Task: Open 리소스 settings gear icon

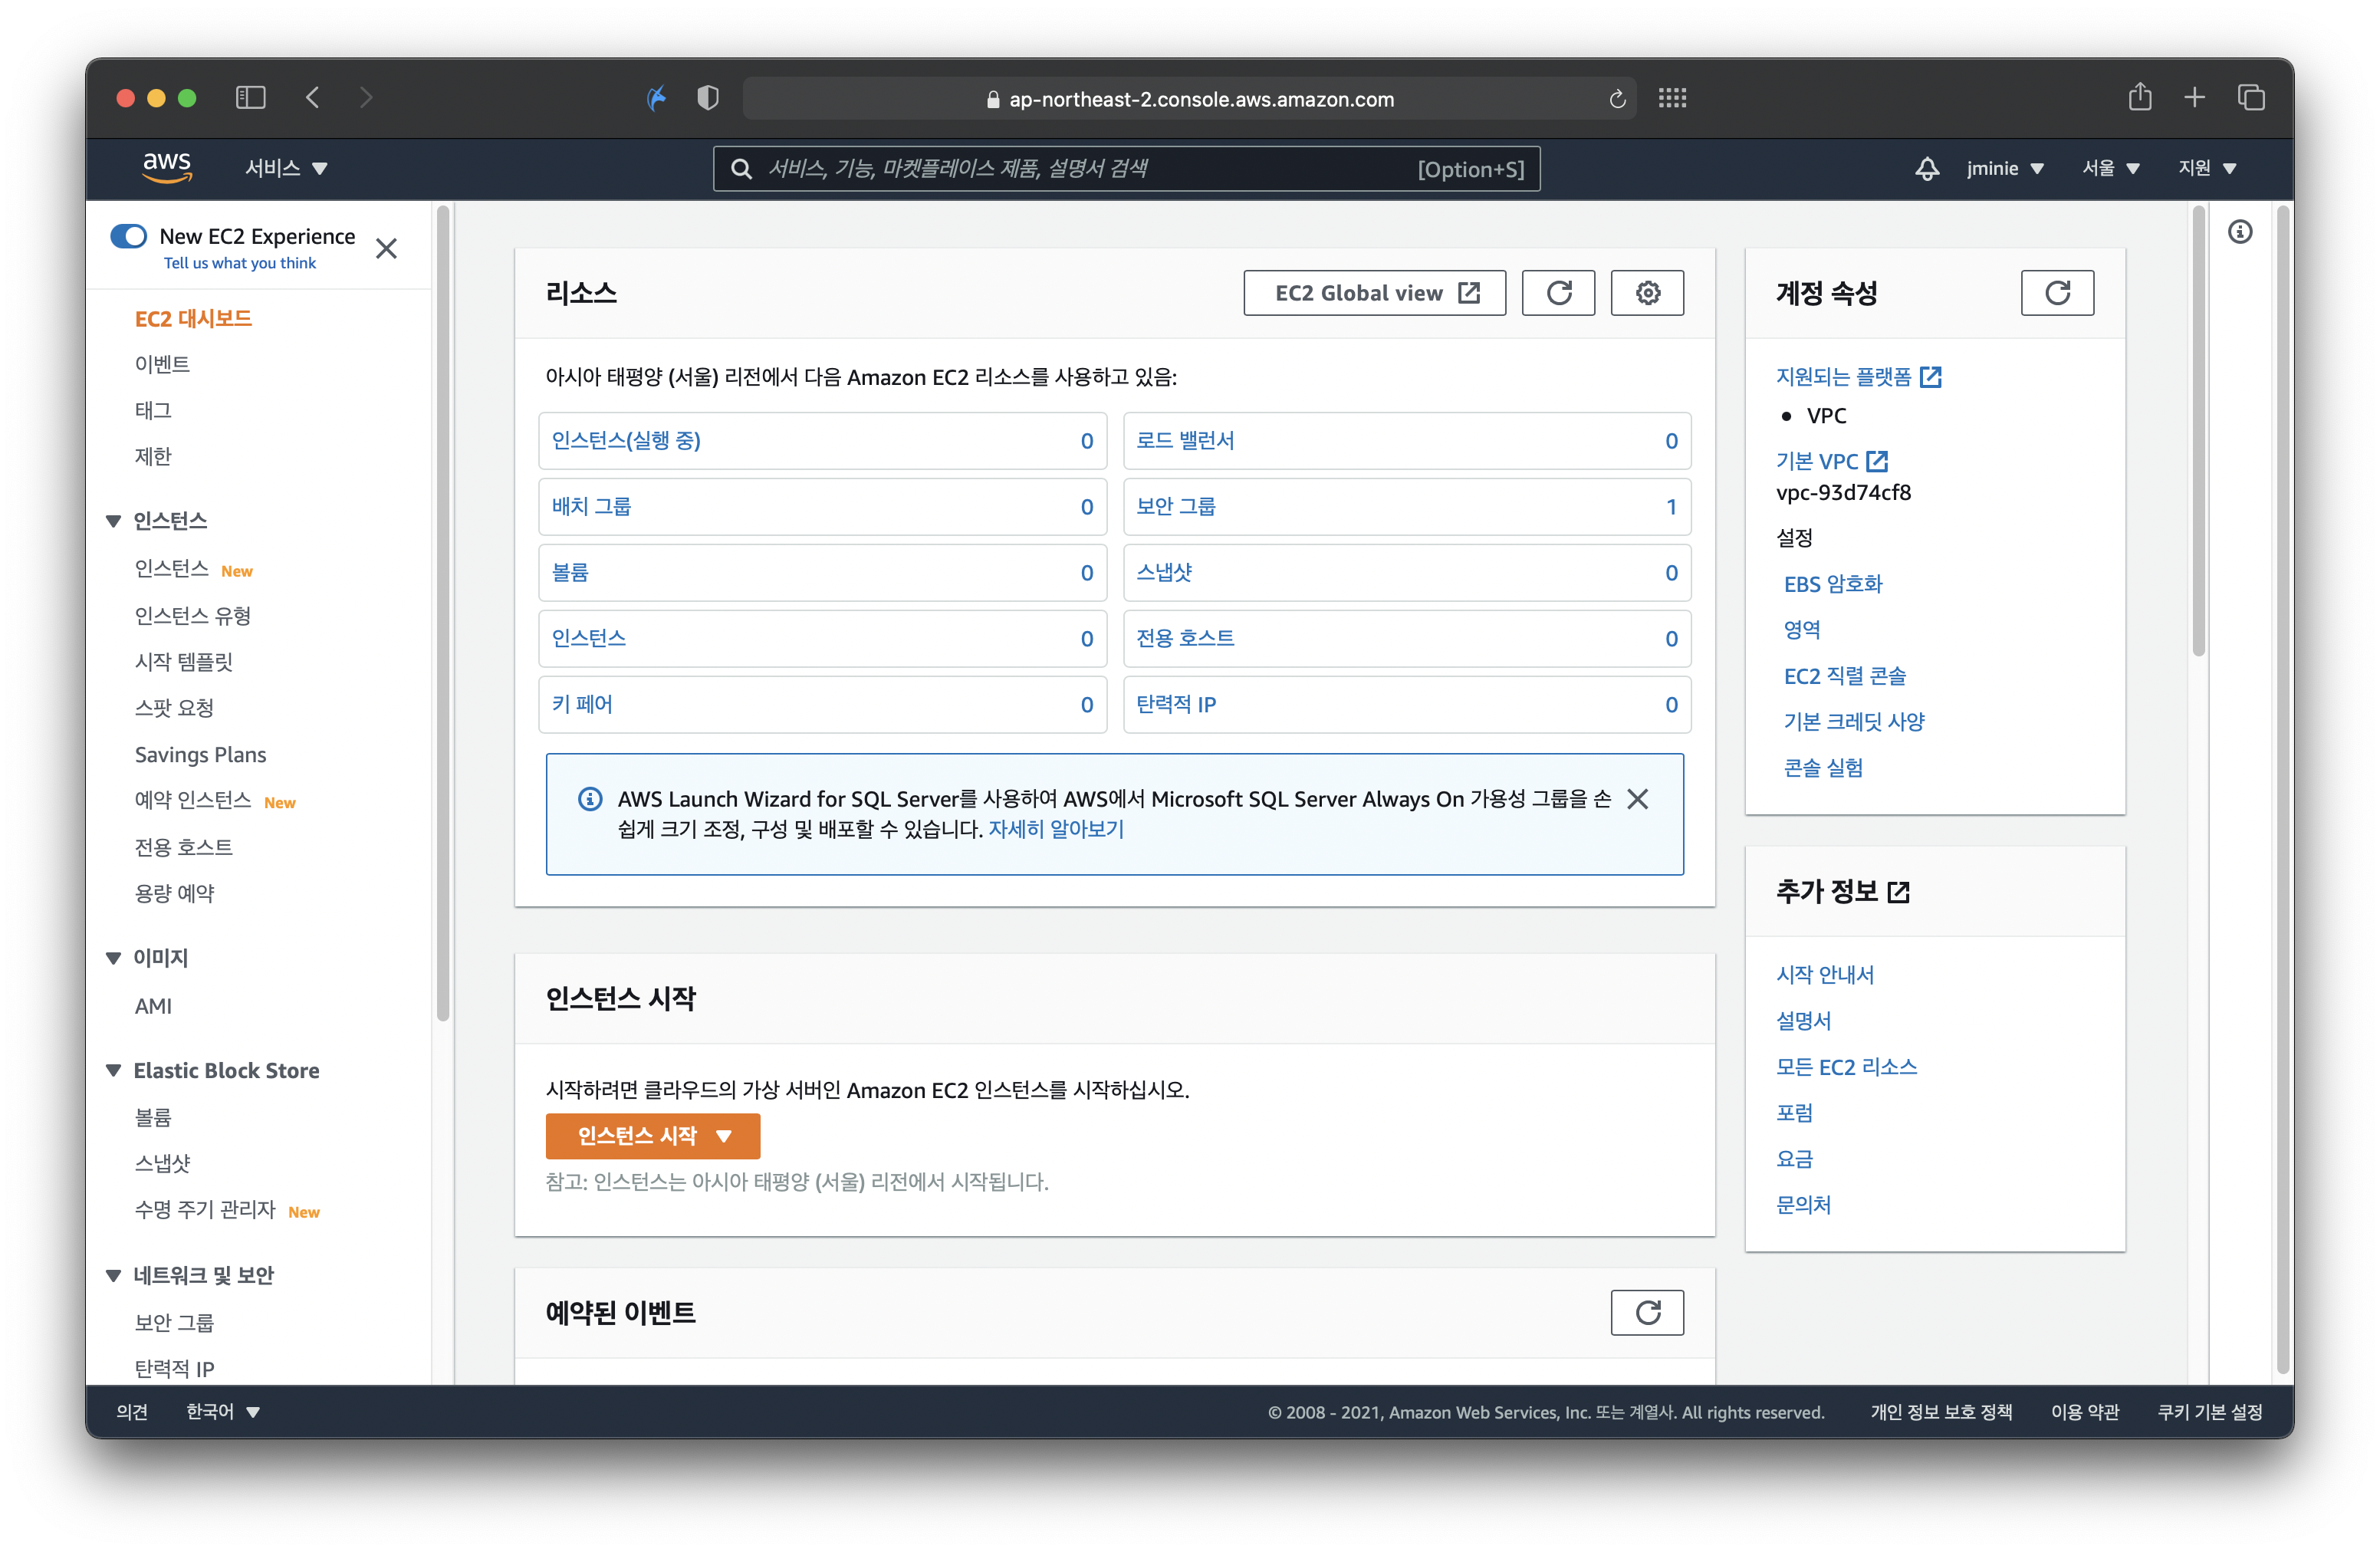Action: click(x=1647, y=293)
